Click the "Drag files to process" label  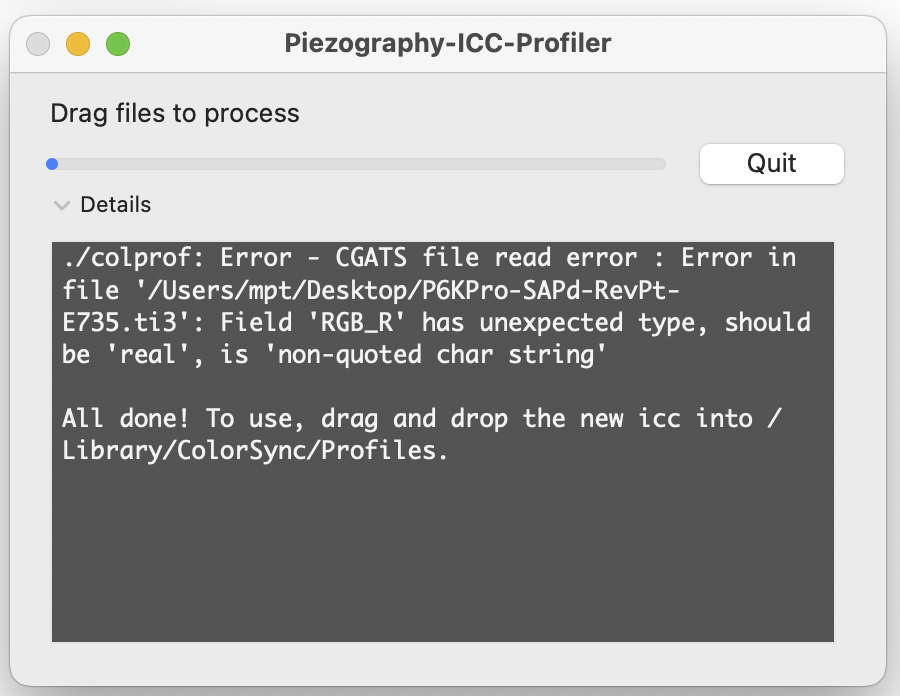(174, 113)
